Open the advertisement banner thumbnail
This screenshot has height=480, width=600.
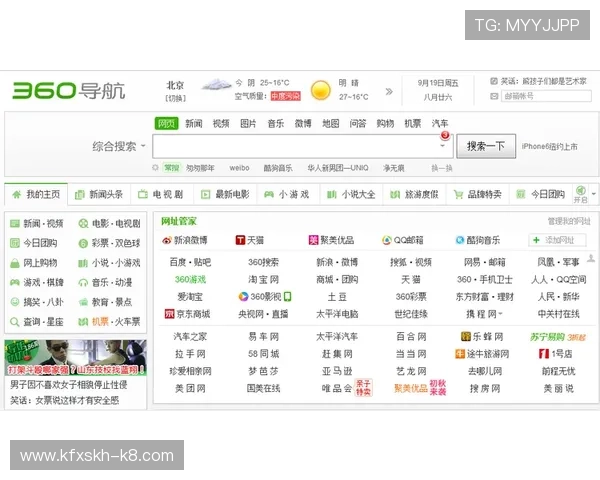click(75, 357)
